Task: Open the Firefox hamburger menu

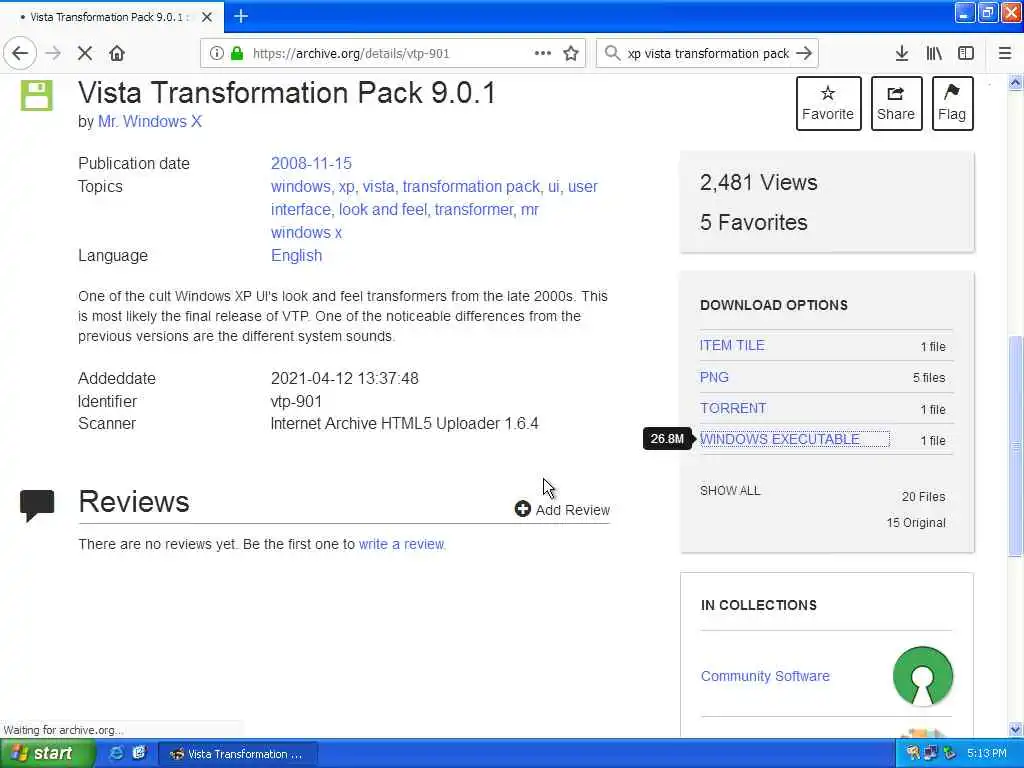Action: 1005,54
